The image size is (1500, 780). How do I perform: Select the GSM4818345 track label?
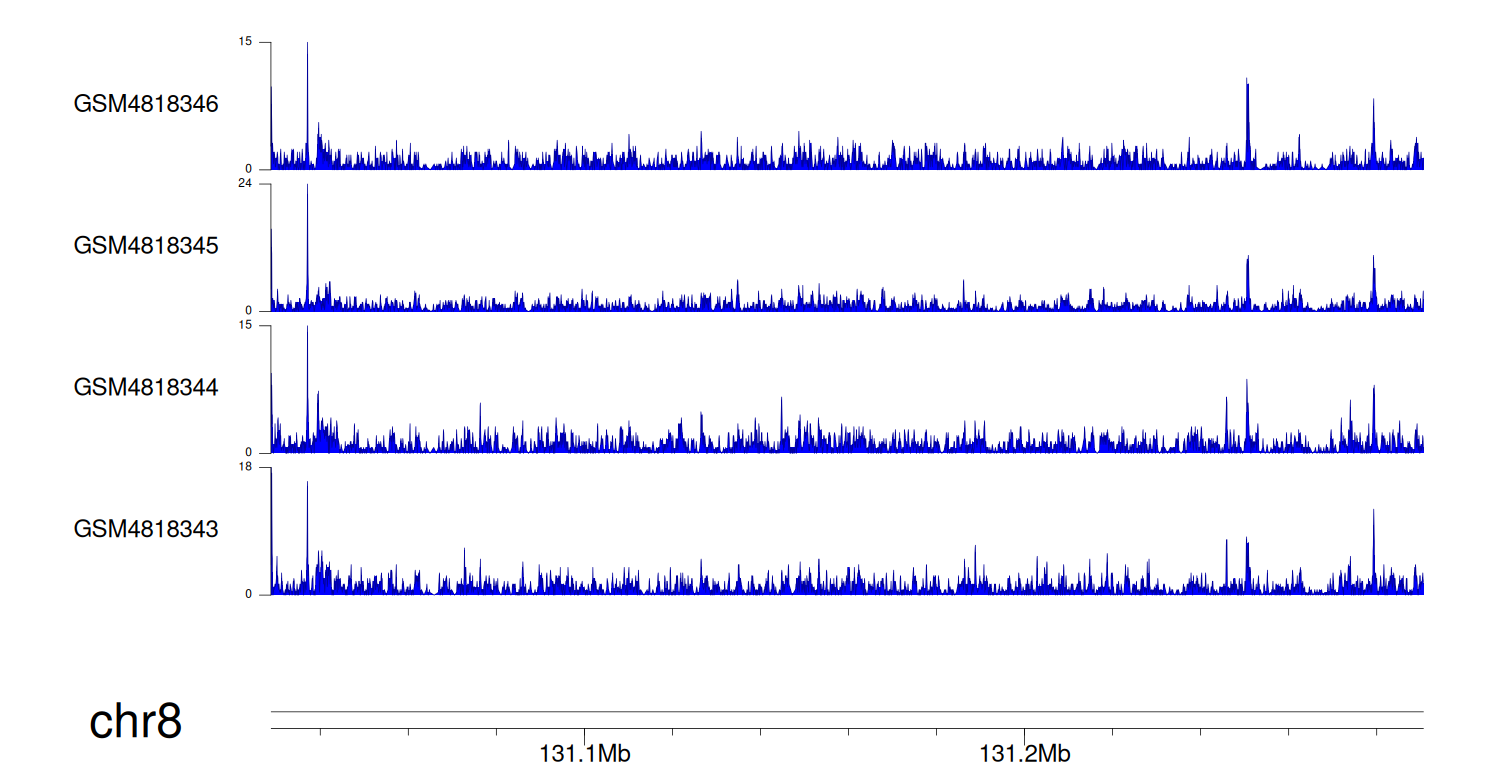tap(145, 246)
